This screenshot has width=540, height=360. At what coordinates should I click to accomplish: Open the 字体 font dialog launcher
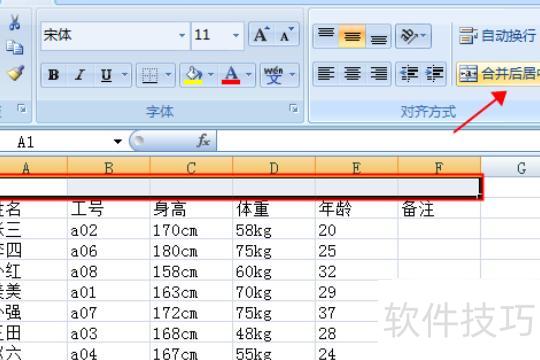click(x=293, y=109)
